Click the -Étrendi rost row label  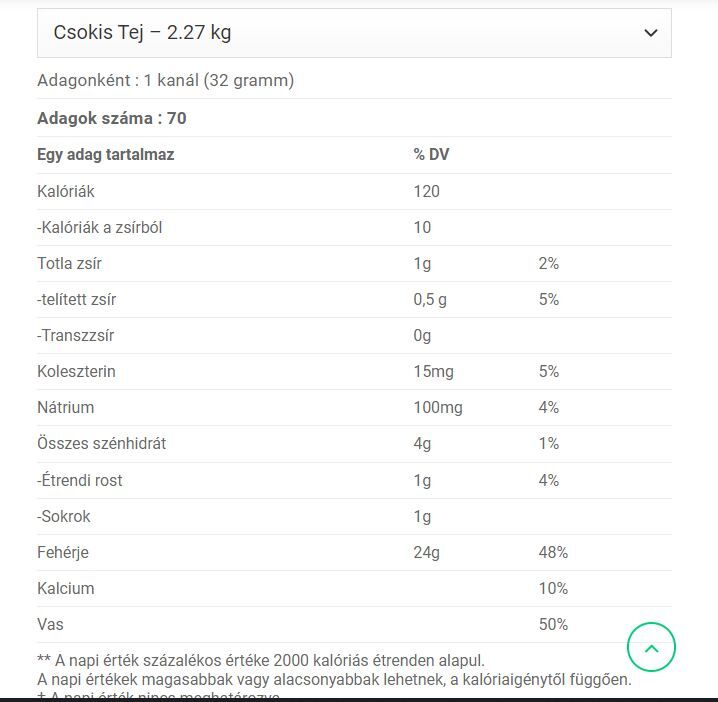coord(80,480)
